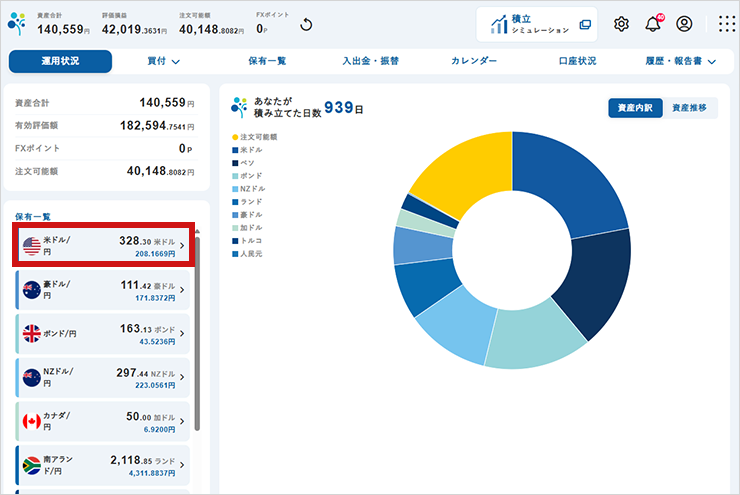This screenshot has height=495, width=740.
Task: Click the FXポイント 0P value in the header
Action: pos(262,29)
